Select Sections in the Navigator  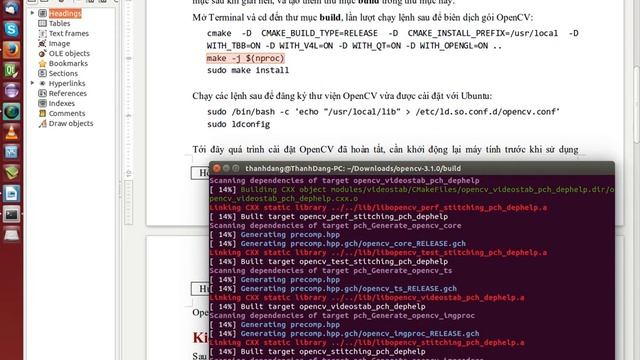click(63, 73)
